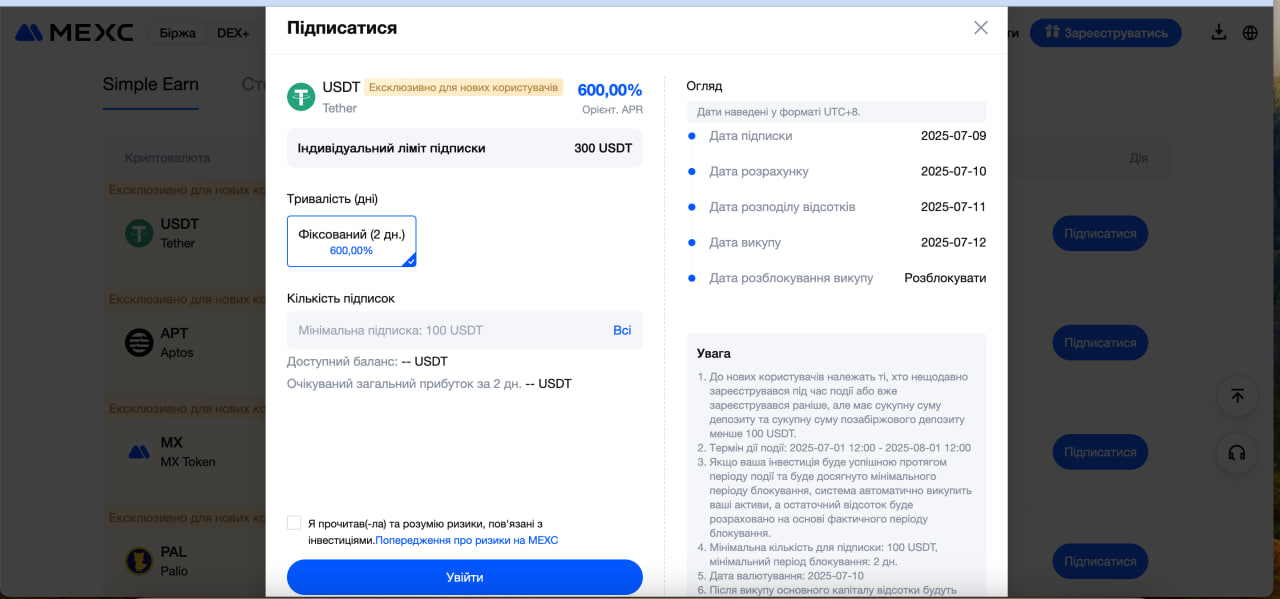Click the Ексклюзивно для нових користувачів badge

click(464, 87)
